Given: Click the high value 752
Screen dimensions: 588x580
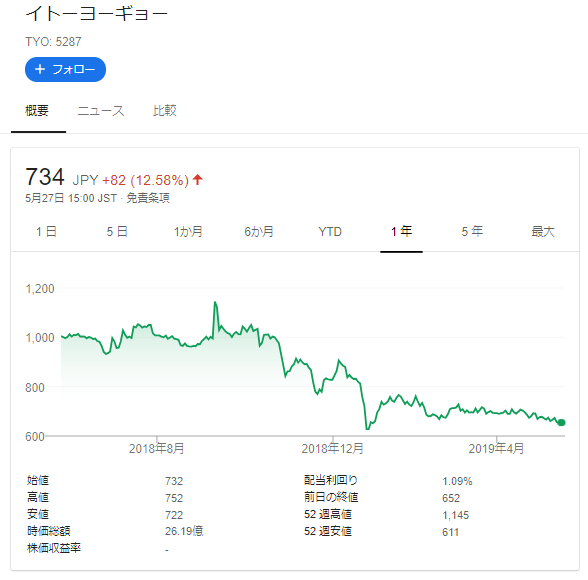Looking at the screenshot, I should 174,498.
